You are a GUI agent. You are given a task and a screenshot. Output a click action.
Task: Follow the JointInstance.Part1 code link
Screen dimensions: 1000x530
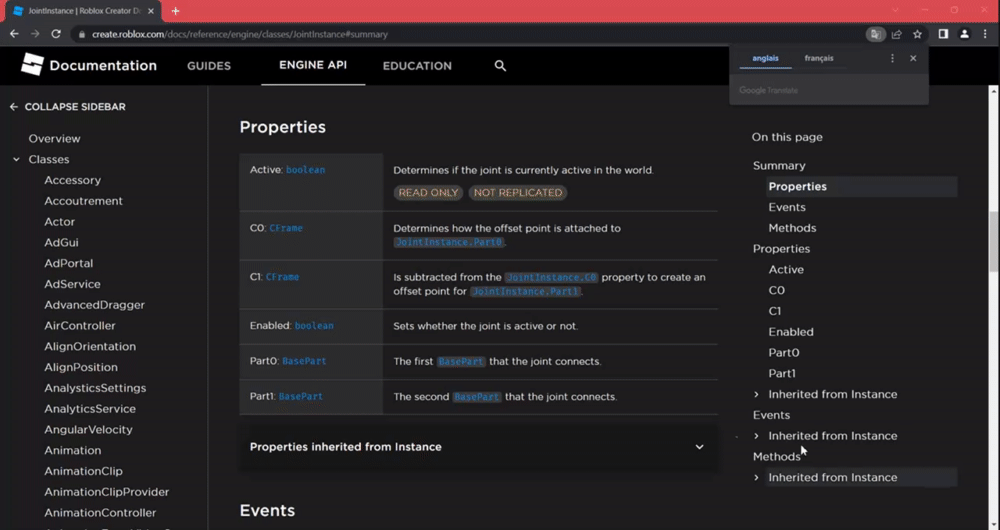tap(526, 291)
